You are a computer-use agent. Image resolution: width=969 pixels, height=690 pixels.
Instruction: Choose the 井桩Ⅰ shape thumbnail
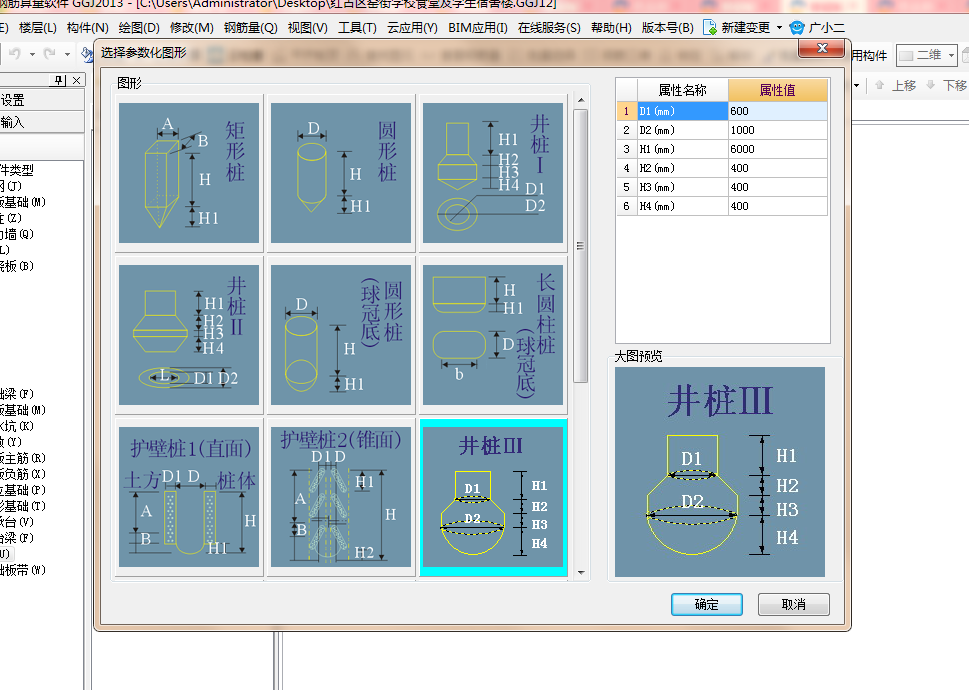(493, 173)
